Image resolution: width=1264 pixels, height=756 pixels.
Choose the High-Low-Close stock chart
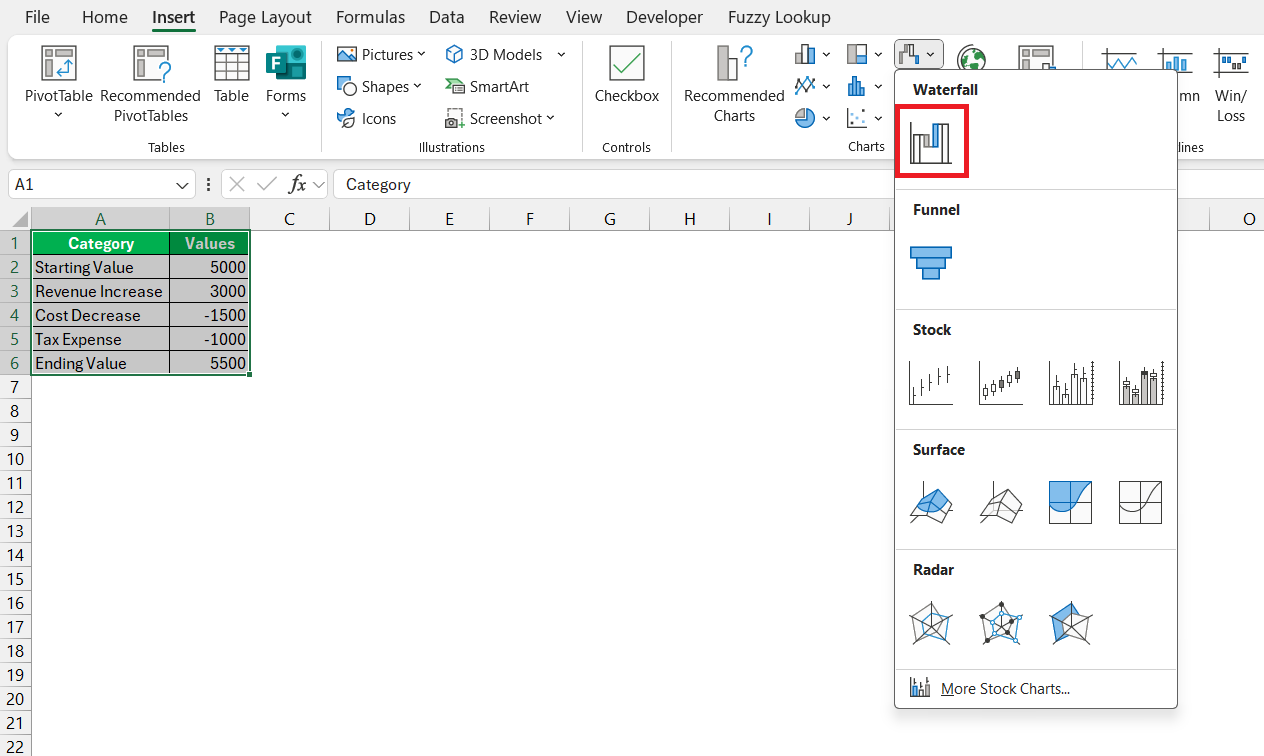(x=931, y=382)
